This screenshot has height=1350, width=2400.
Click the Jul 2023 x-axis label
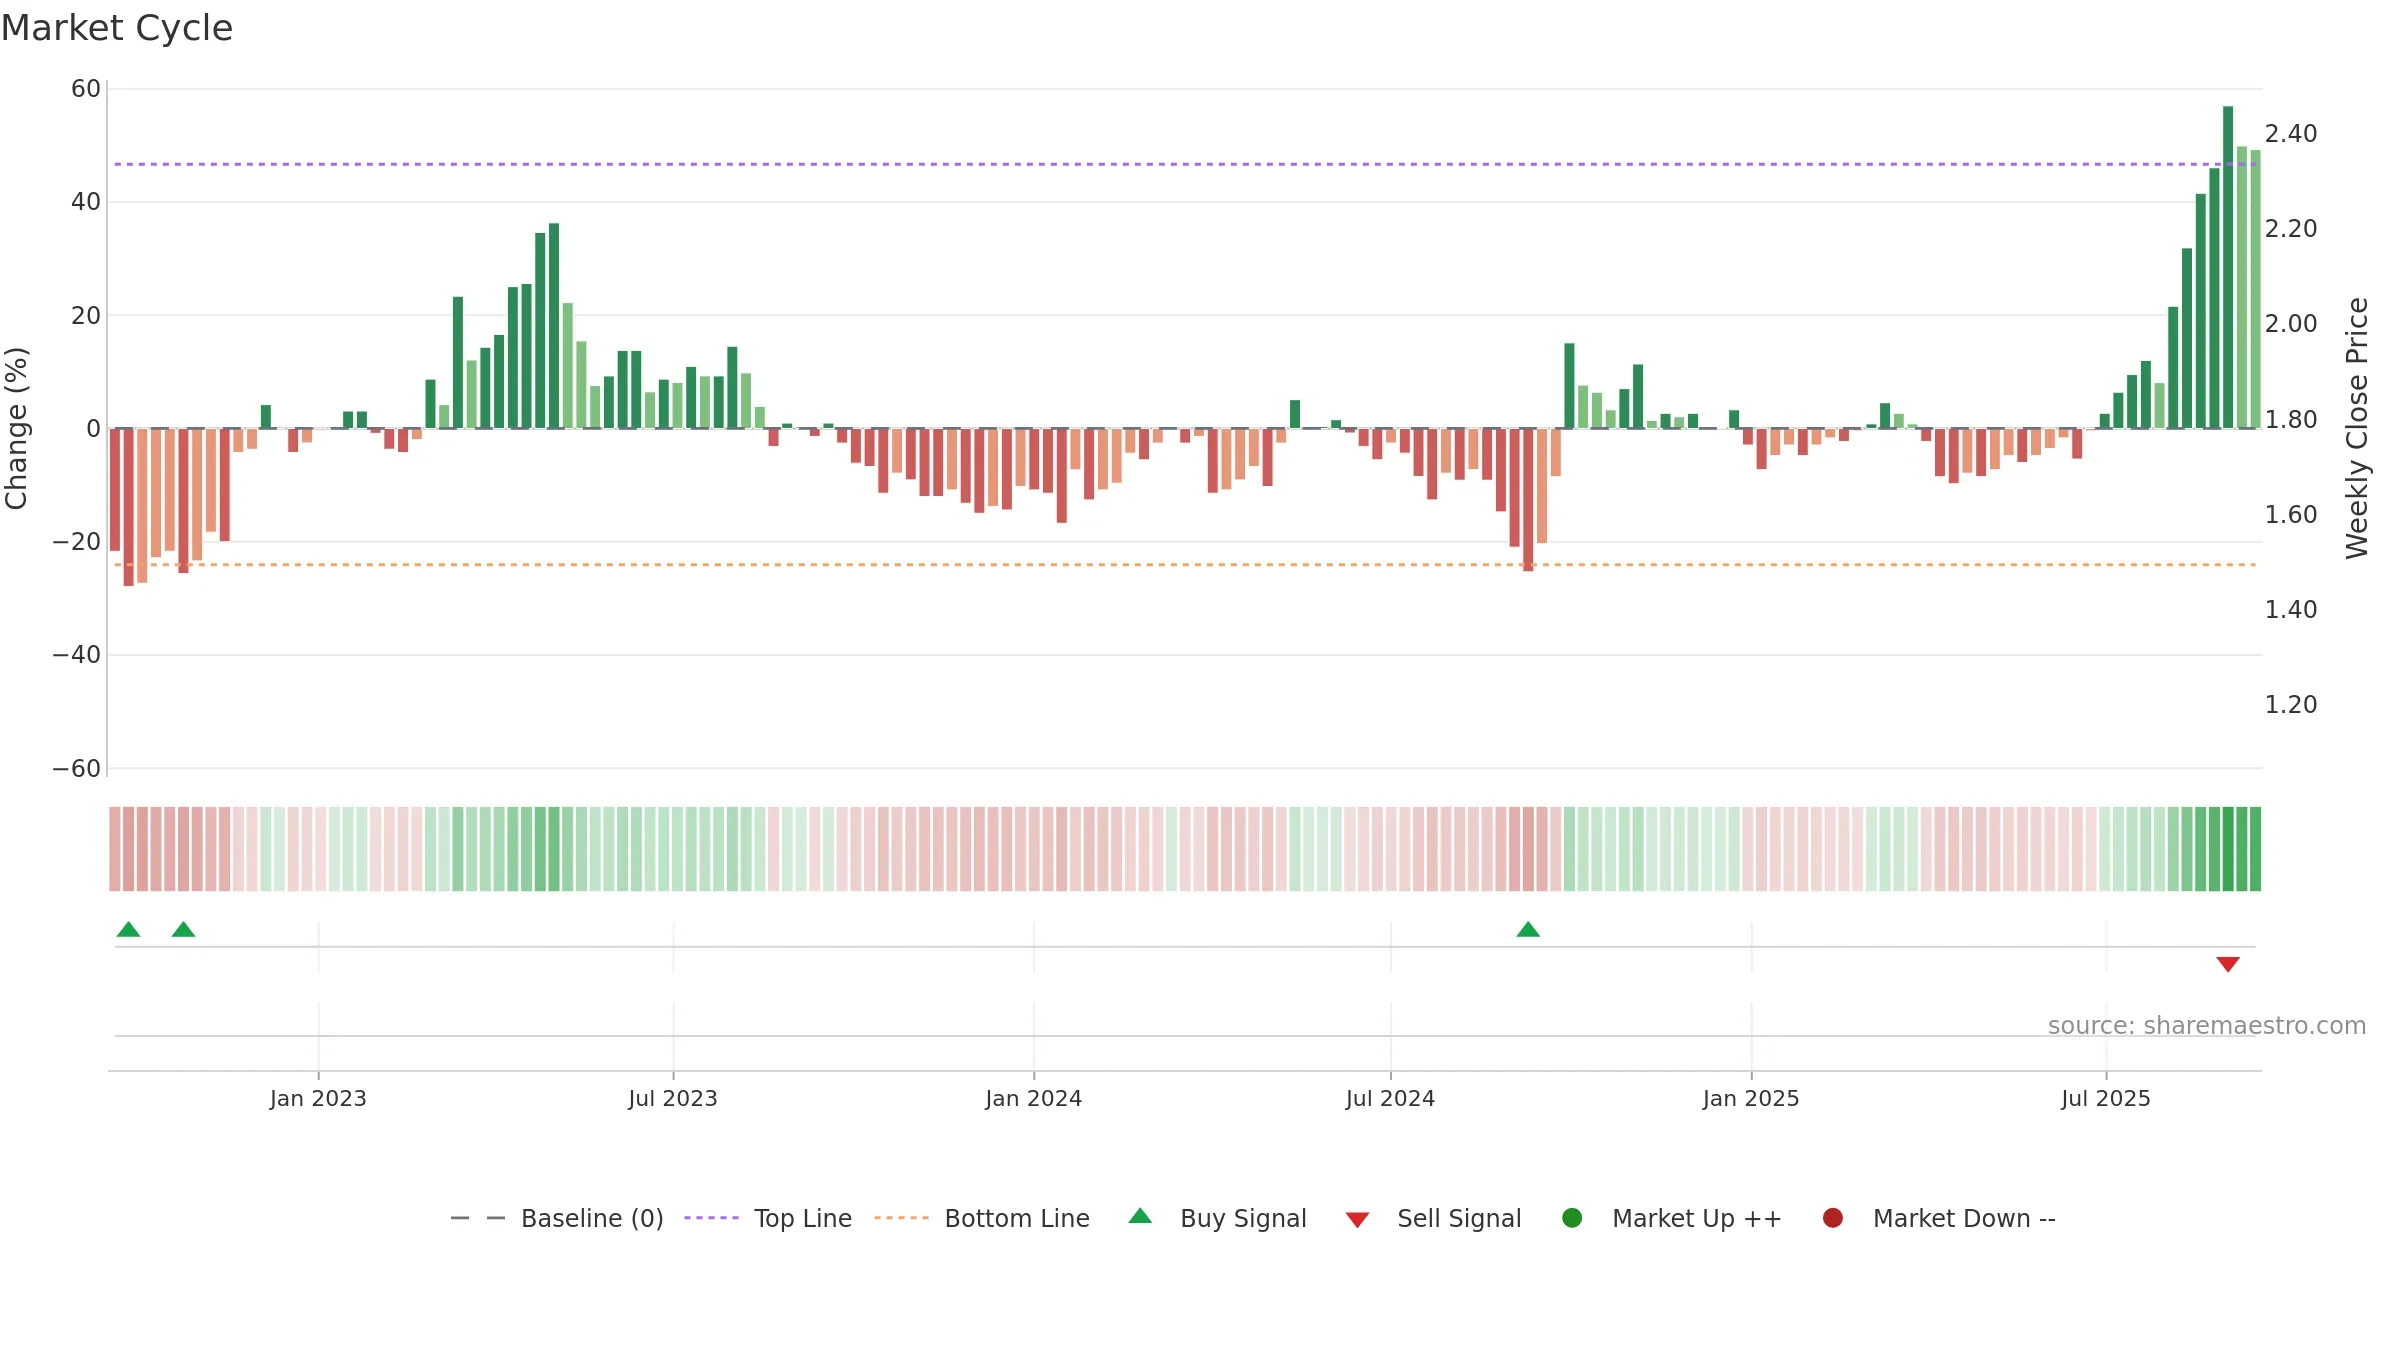[x=673, y=1098]
